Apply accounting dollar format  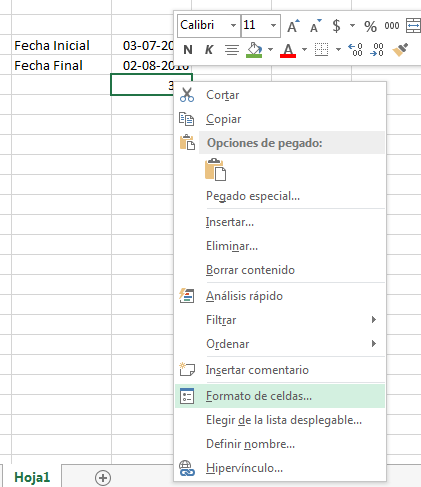[336, 26]
